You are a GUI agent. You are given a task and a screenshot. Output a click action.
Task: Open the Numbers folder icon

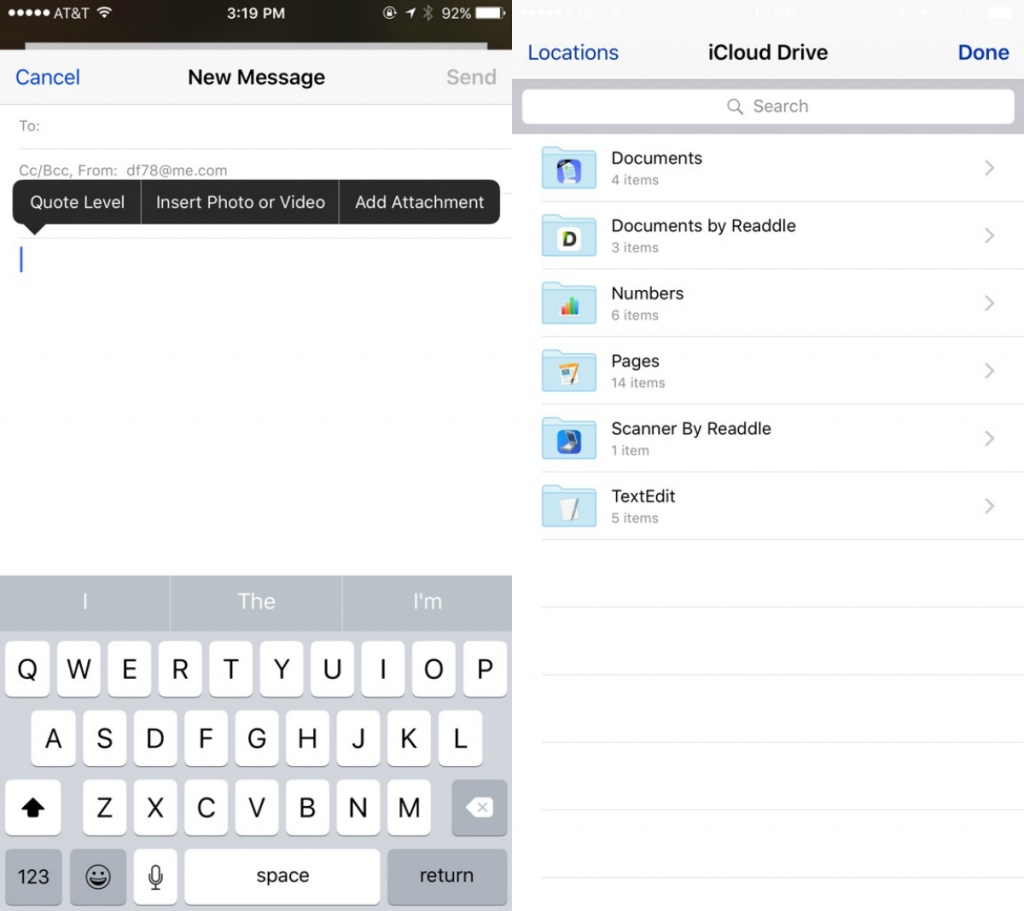coord(569,303)
